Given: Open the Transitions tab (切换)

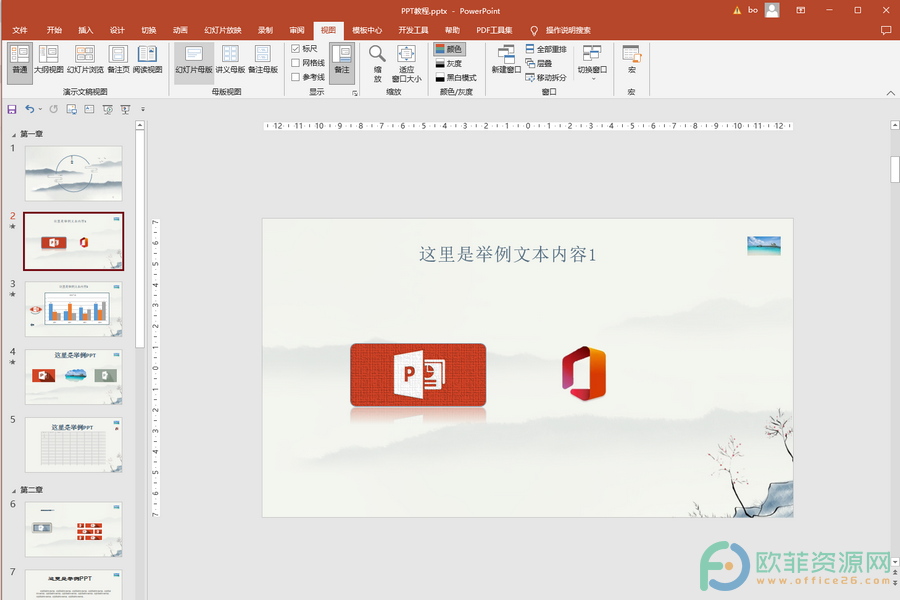Looking at the screenshot, I should (149, 30).
